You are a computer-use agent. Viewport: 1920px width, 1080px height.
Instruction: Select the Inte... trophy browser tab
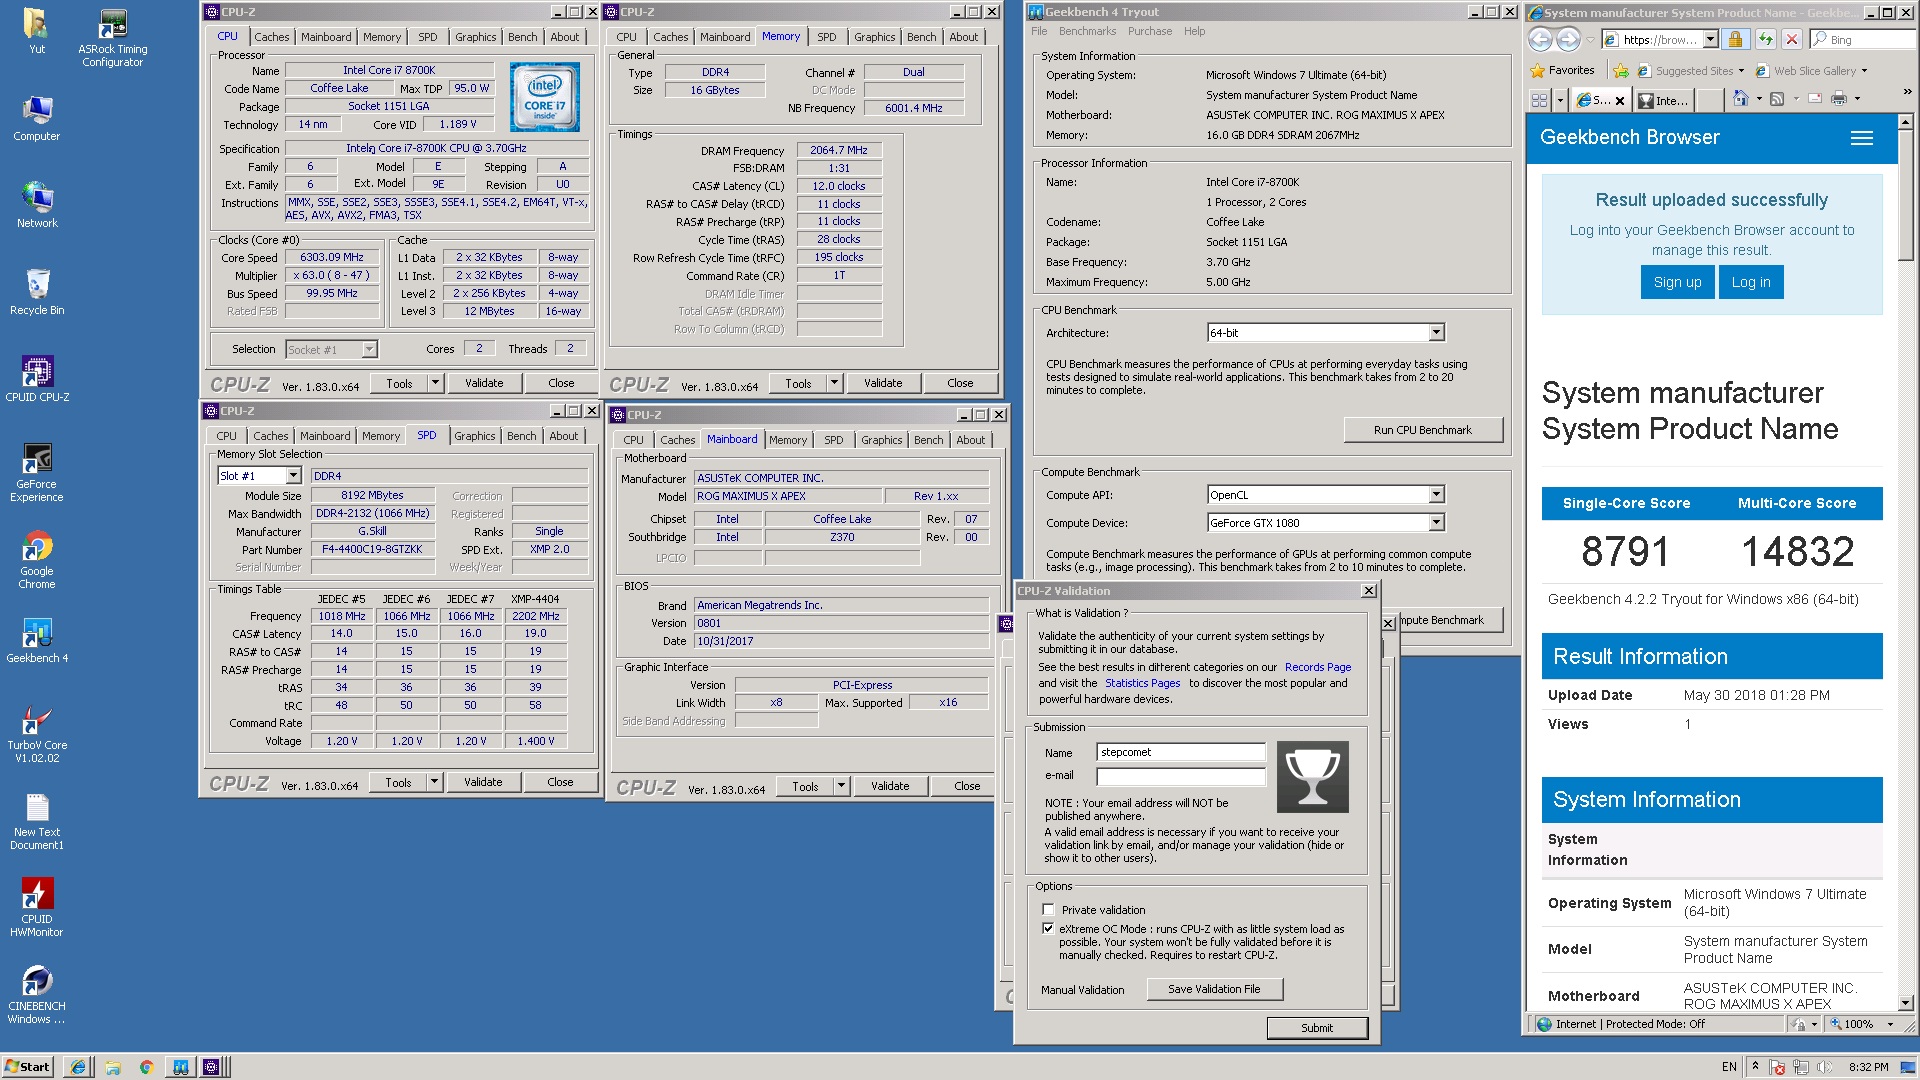click(x=1665, y=100)
